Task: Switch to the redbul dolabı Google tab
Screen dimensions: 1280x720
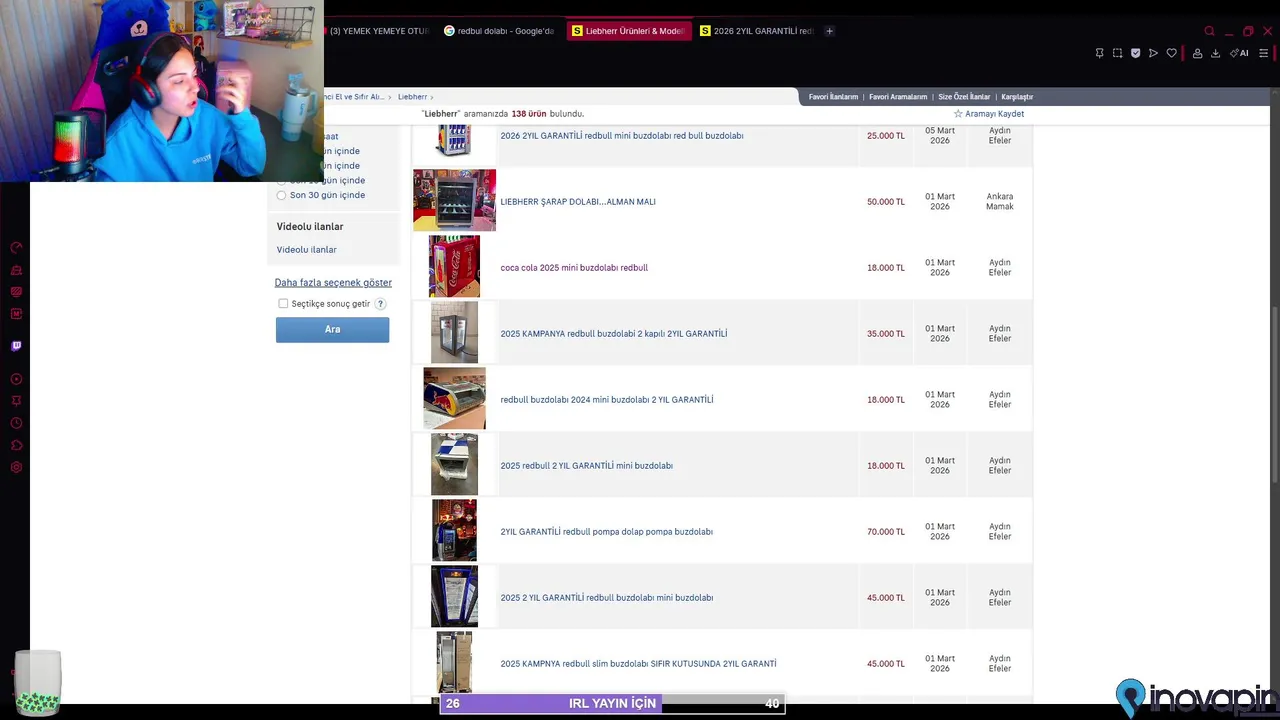Action: tap(499, 31)
